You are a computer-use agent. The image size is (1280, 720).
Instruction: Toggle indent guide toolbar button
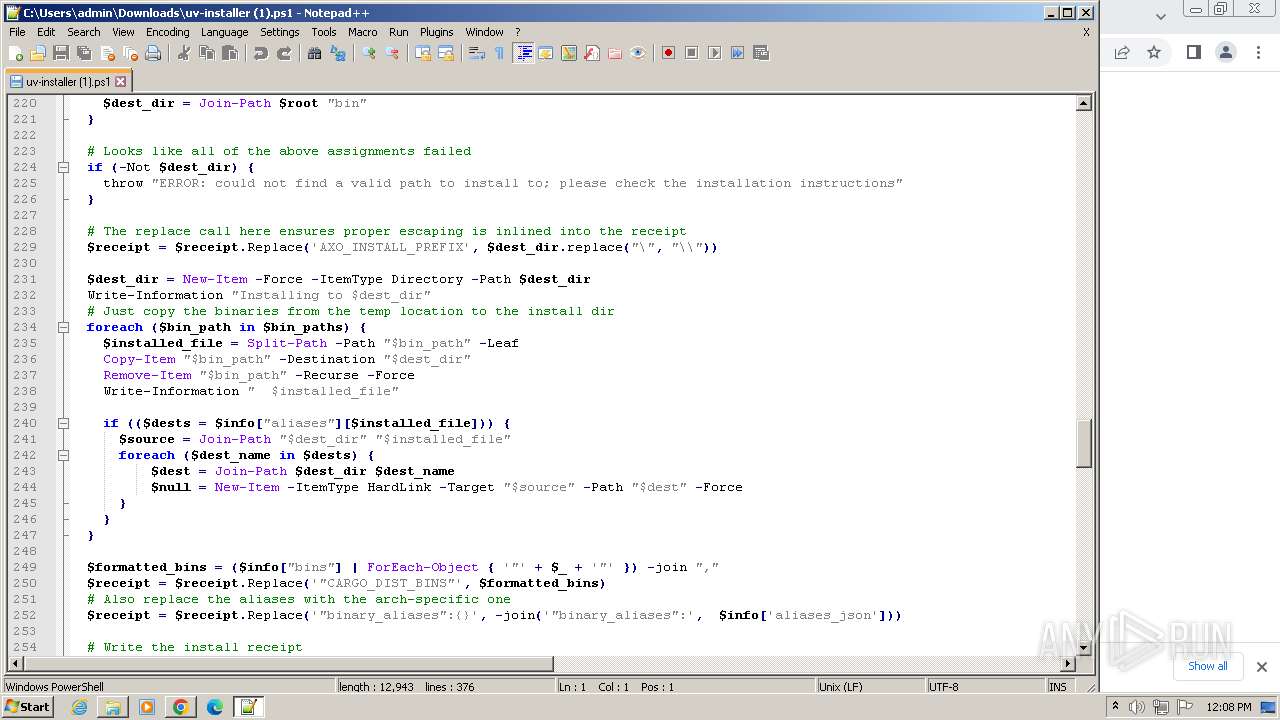523,53
